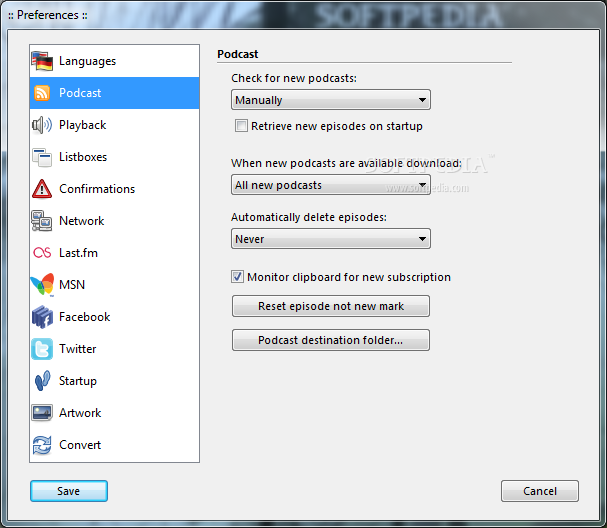Open Last.fm settings label
This screenshot has width=607, height=528.
coord(78,253)
